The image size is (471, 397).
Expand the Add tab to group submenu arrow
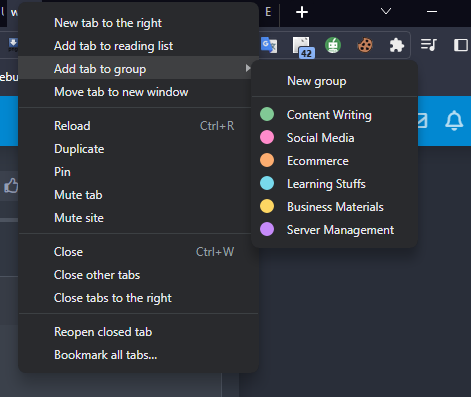[x=248, y=68]
